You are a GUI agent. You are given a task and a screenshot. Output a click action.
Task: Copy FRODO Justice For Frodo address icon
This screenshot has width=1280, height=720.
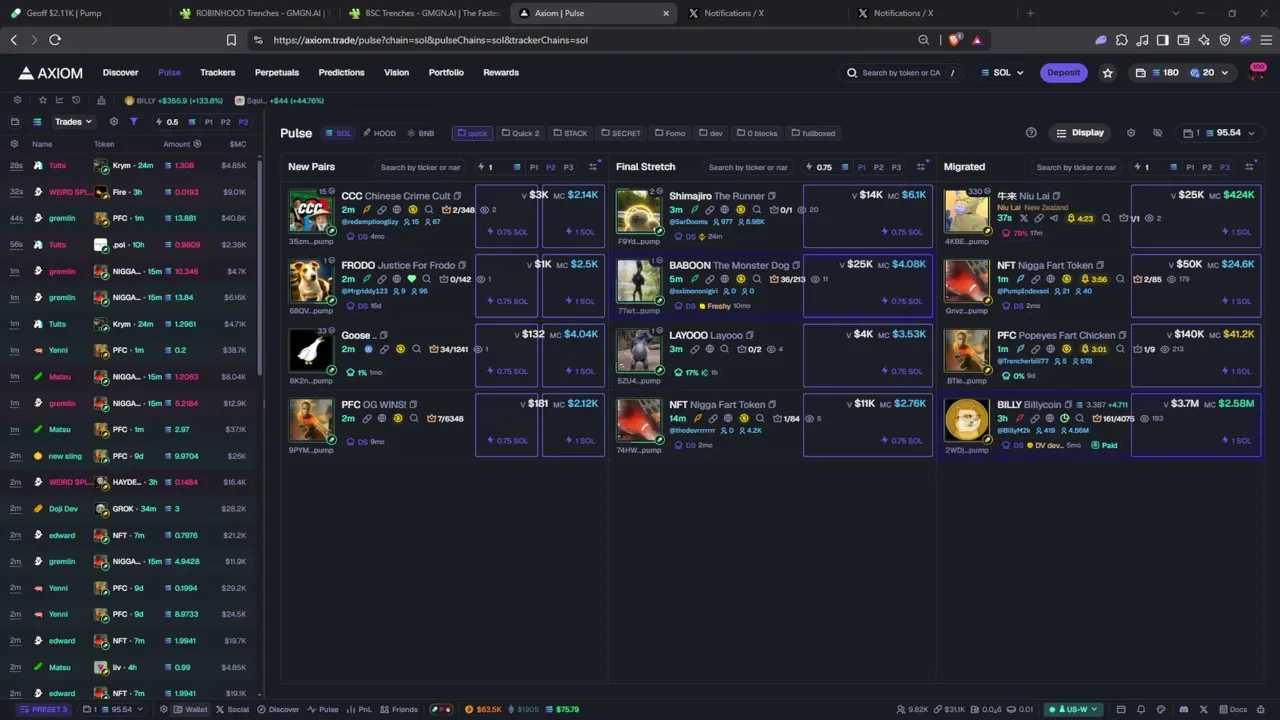point(462,265)
